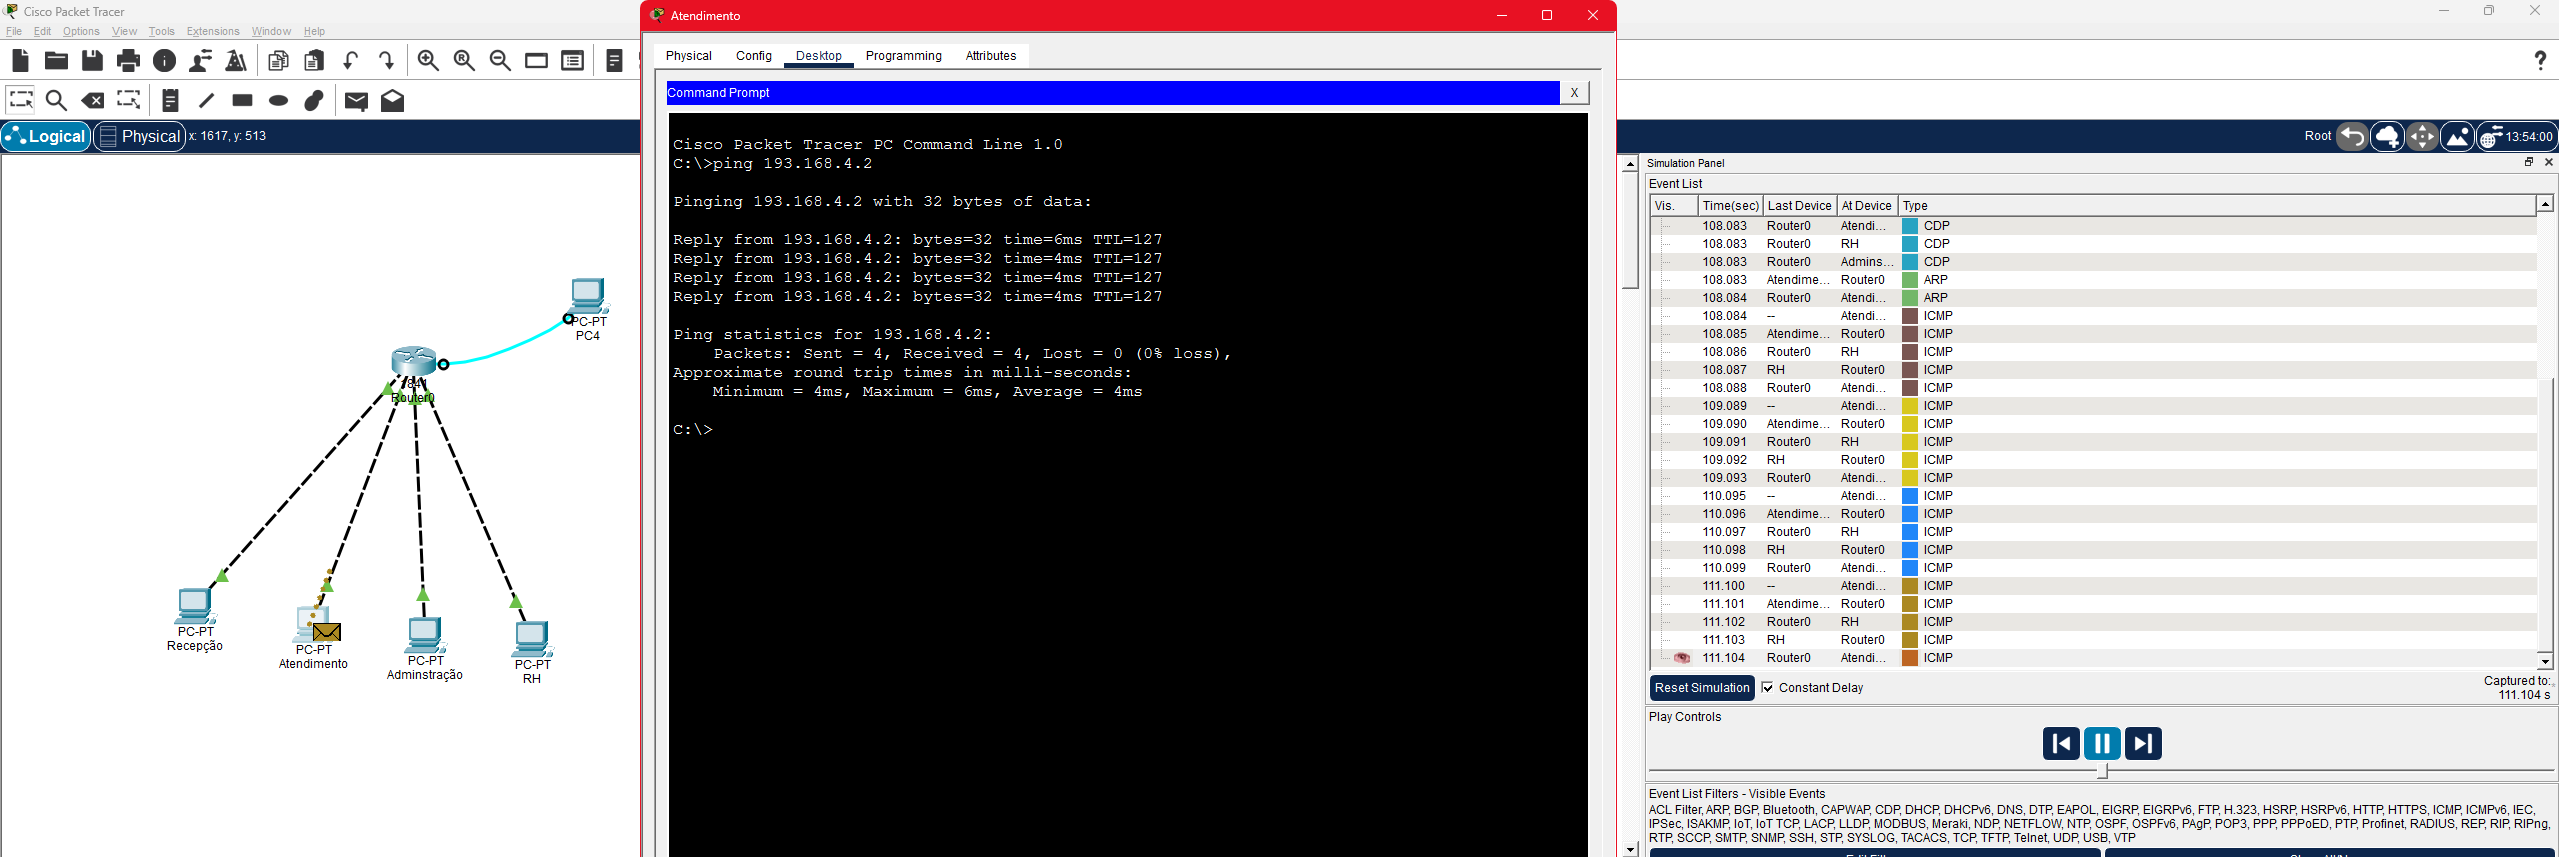
Task: Click the Back navigation arrow near Root
Action: tap(2352, 136)
